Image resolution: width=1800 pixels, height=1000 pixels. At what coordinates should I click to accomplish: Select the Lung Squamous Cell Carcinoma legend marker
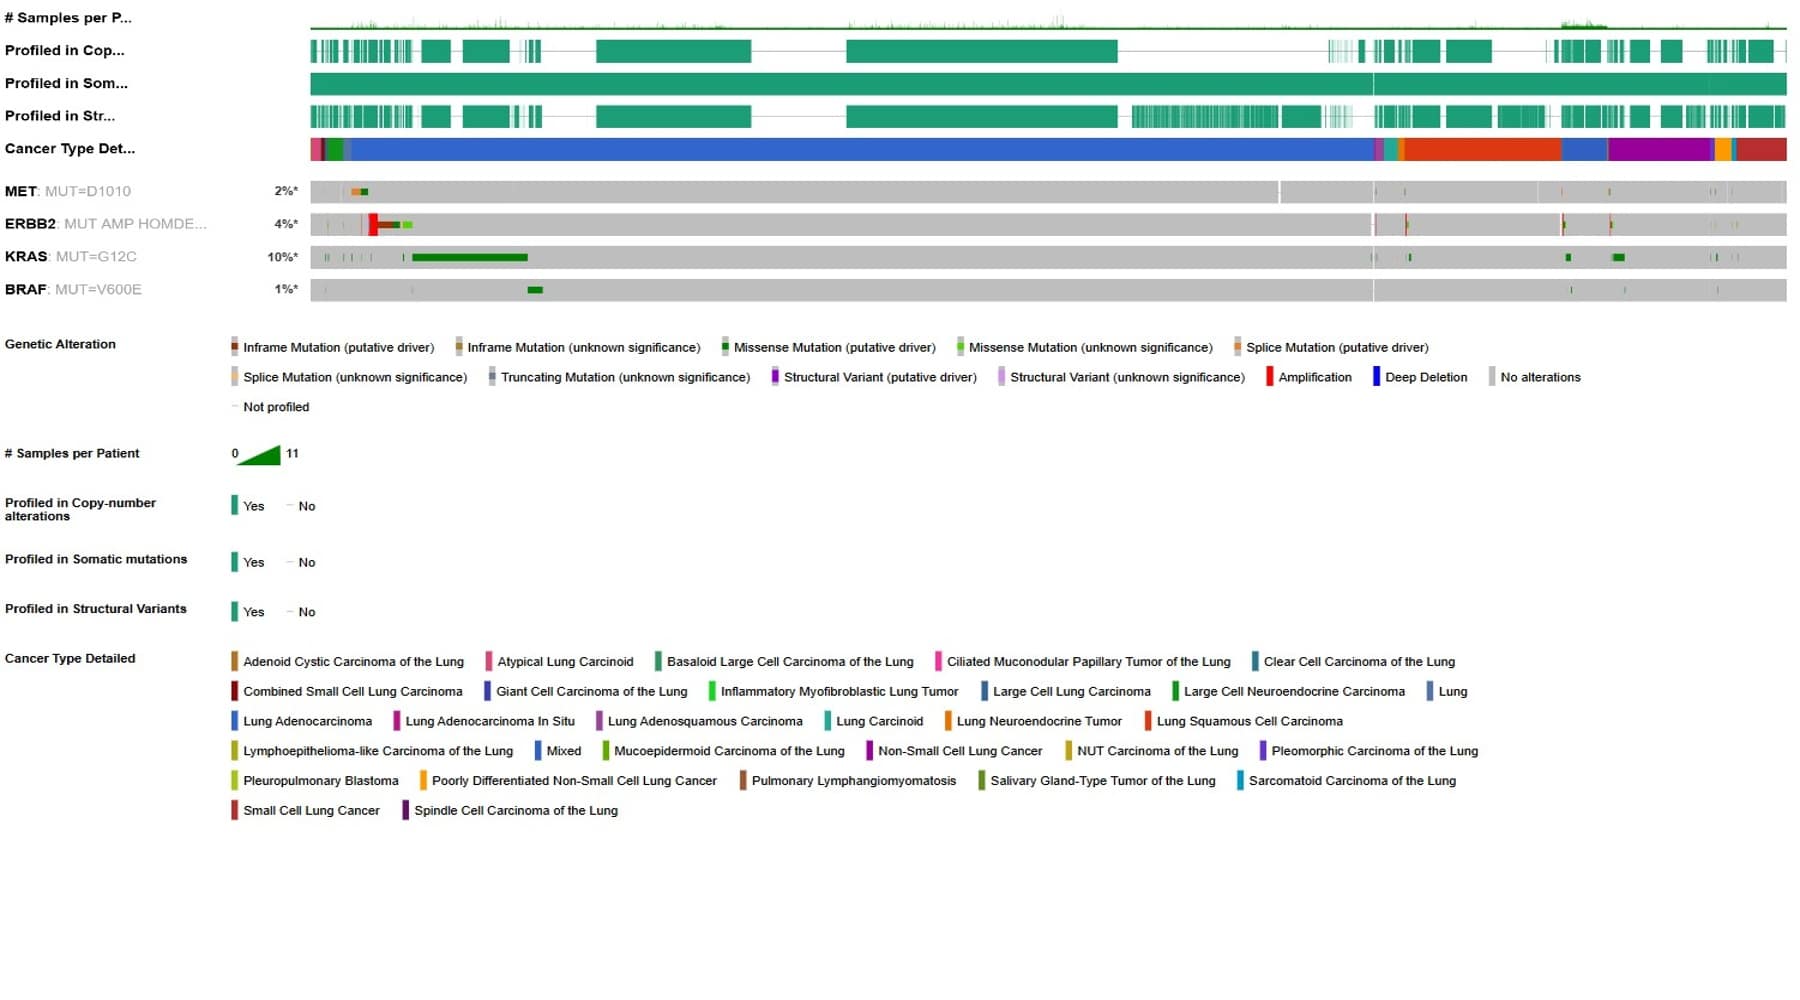pos(1148,721)
